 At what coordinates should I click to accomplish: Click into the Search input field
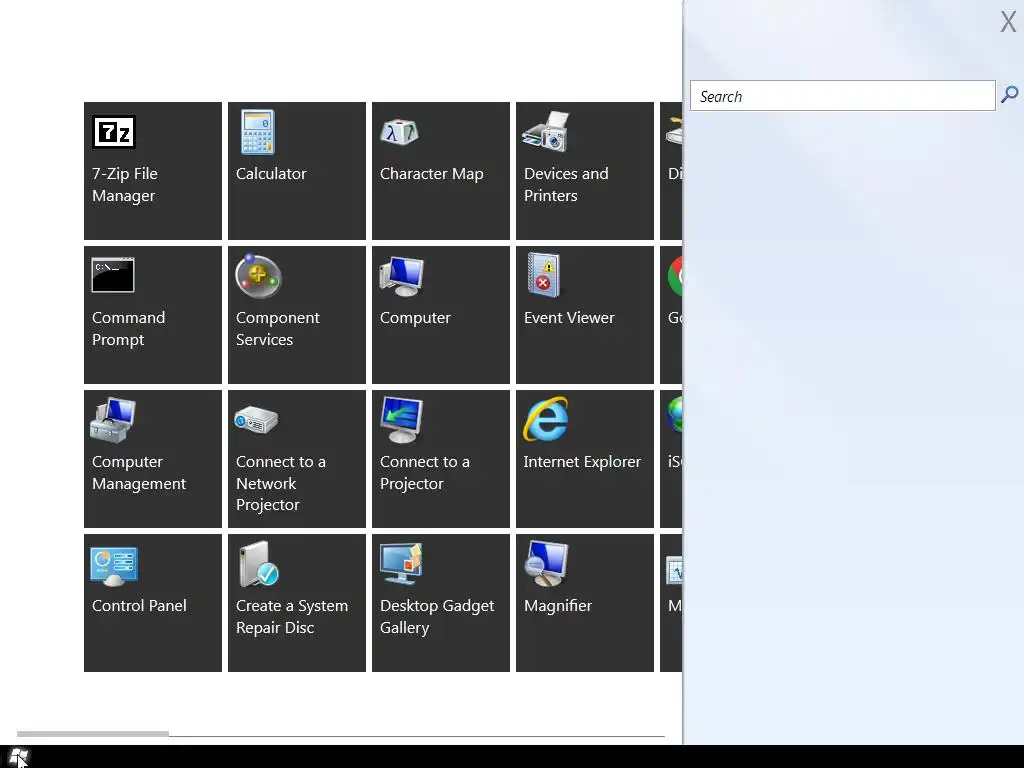coord(842,96)
